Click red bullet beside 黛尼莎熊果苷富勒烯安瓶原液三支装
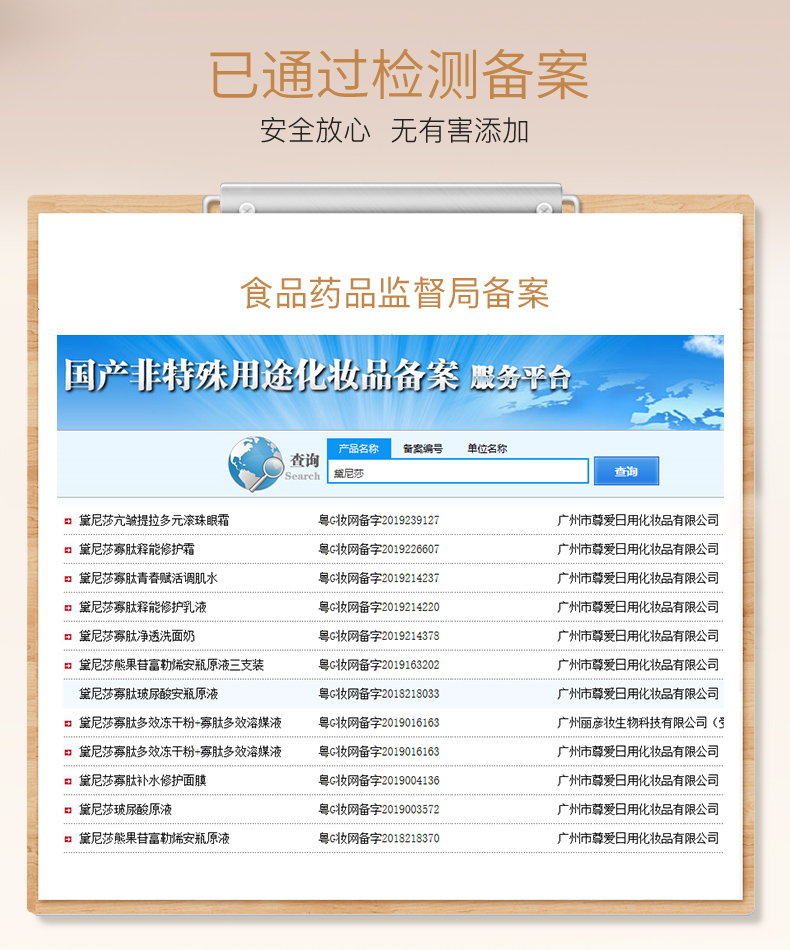The image size is (790, 950). pos(68,666)
